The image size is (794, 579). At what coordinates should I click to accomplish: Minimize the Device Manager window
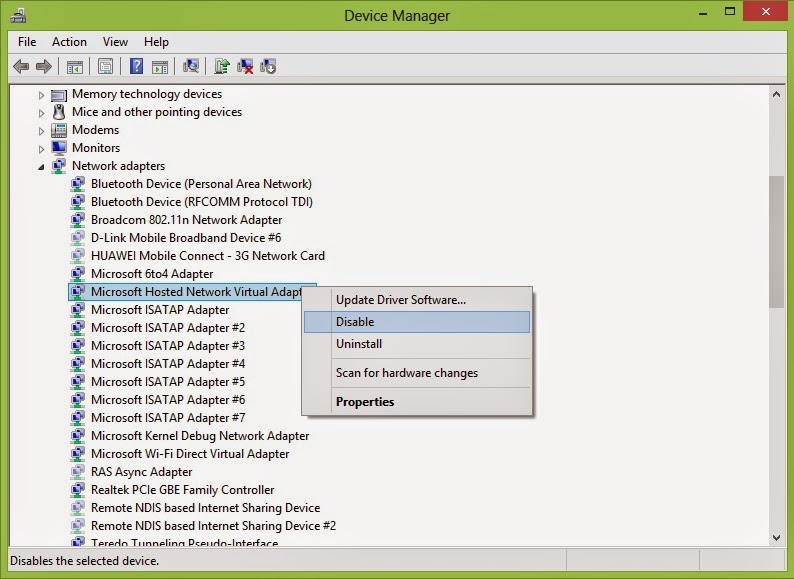pos(702,13)
